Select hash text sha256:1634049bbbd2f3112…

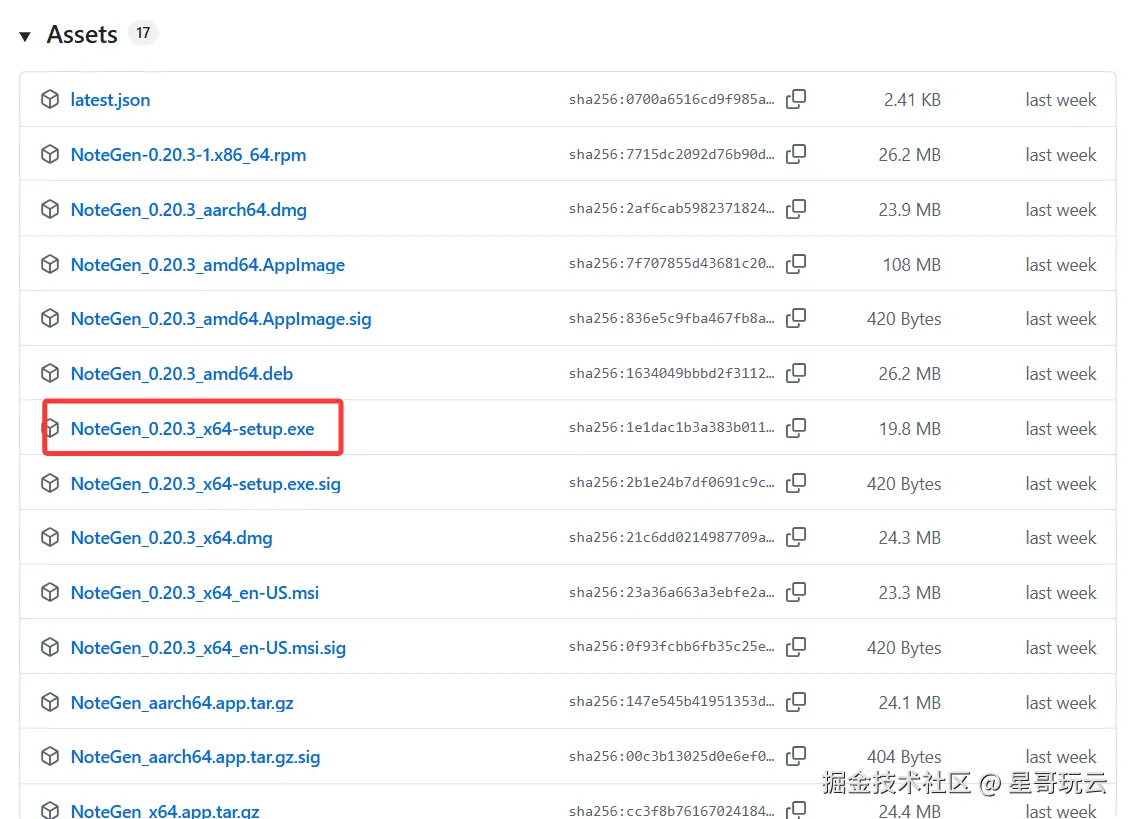(x=672, y=373)
